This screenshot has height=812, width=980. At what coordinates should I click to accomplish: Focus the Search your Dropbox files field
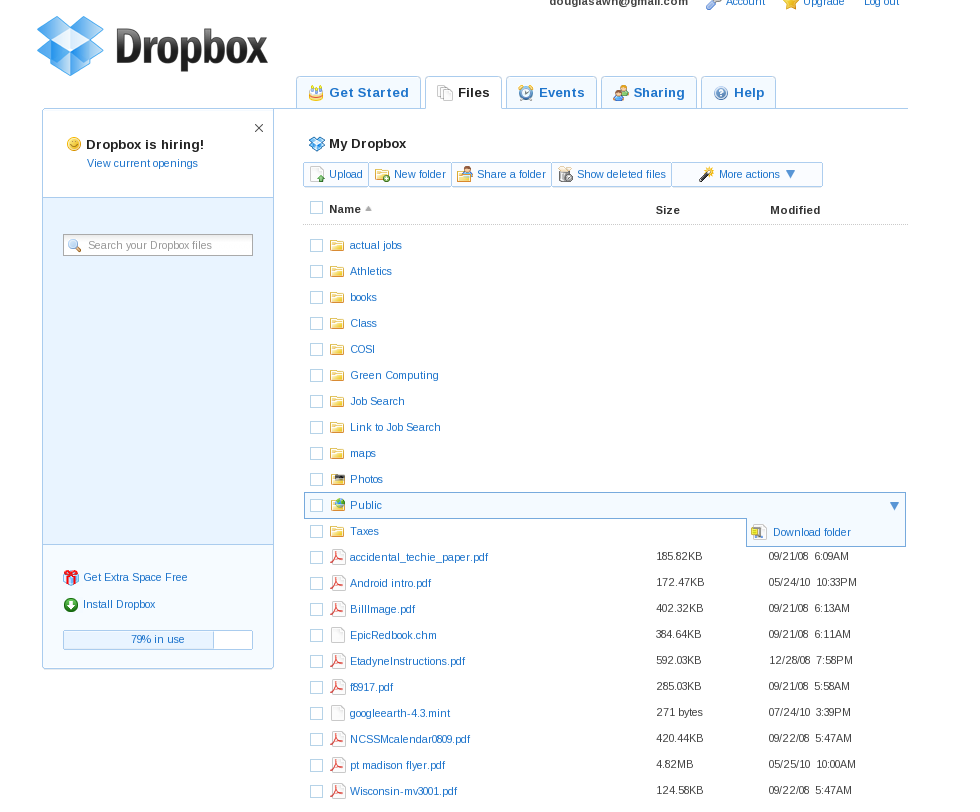coord(158,245)
